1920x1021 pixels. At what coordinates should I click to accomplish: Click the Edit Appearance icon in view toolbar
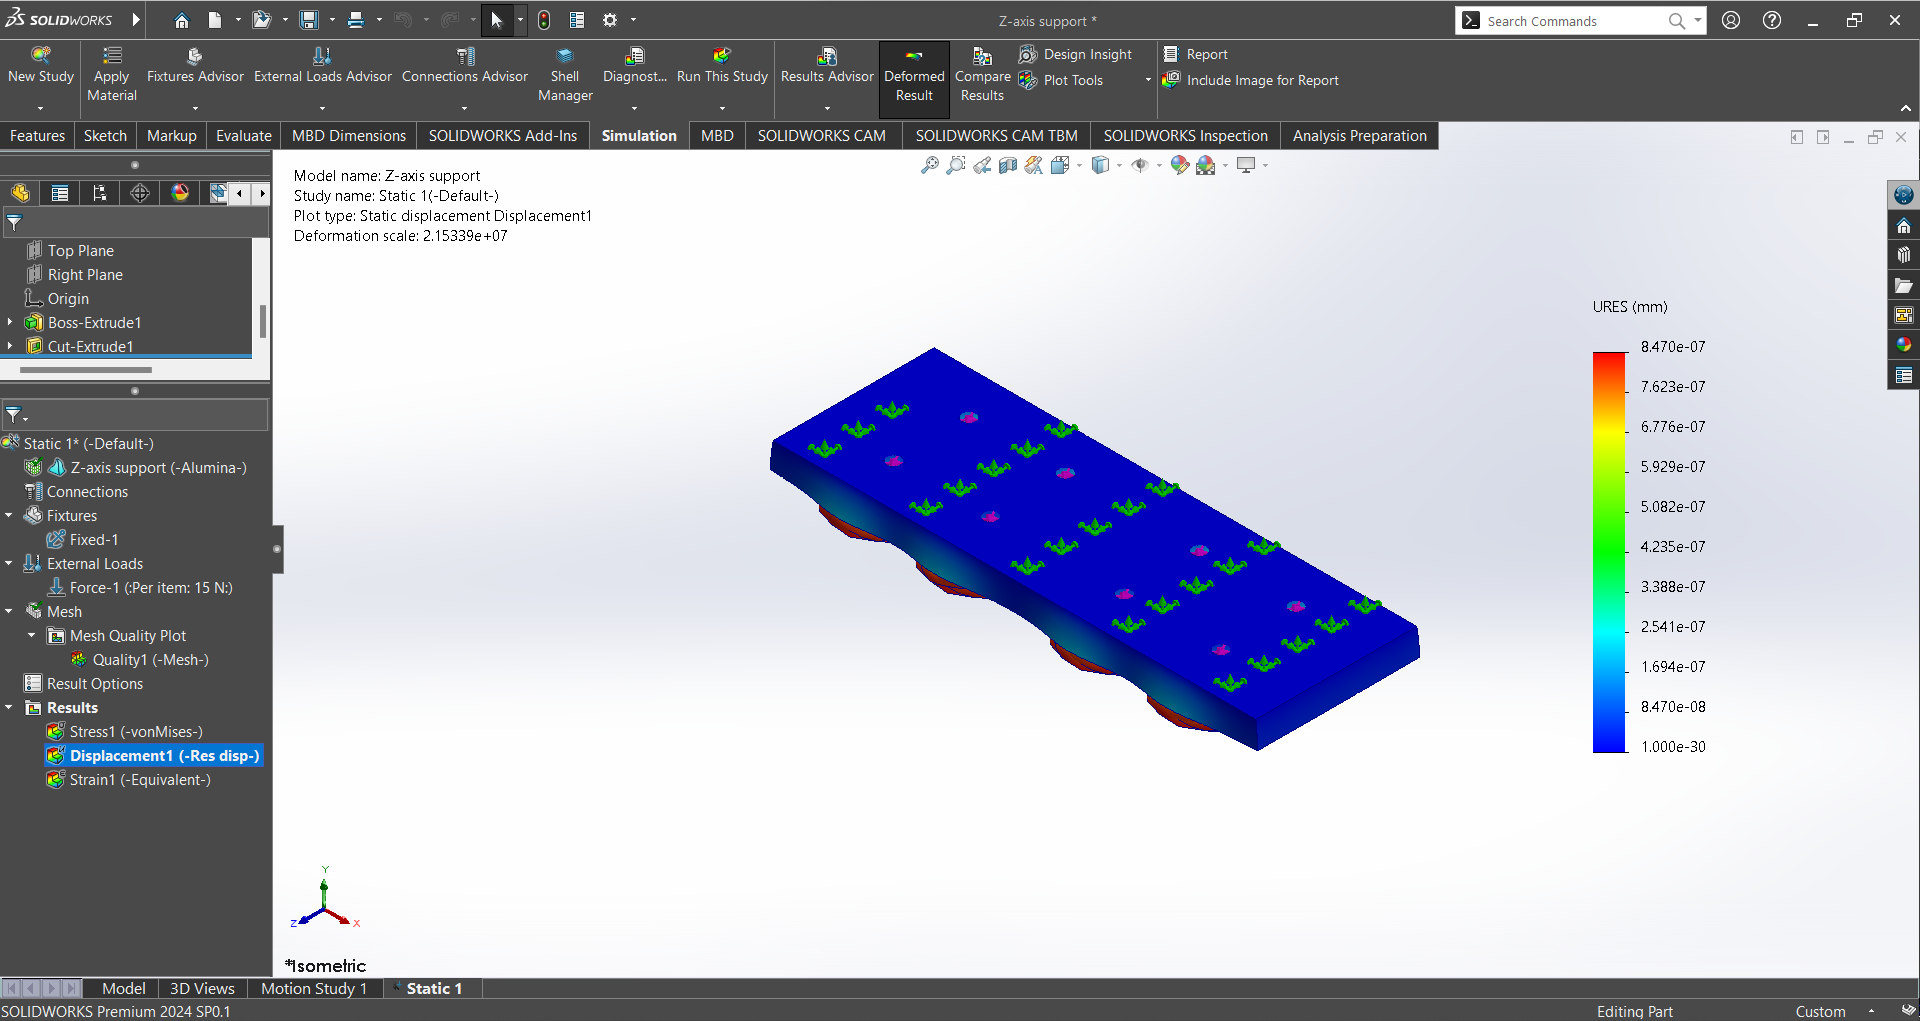pos(1180,165)
